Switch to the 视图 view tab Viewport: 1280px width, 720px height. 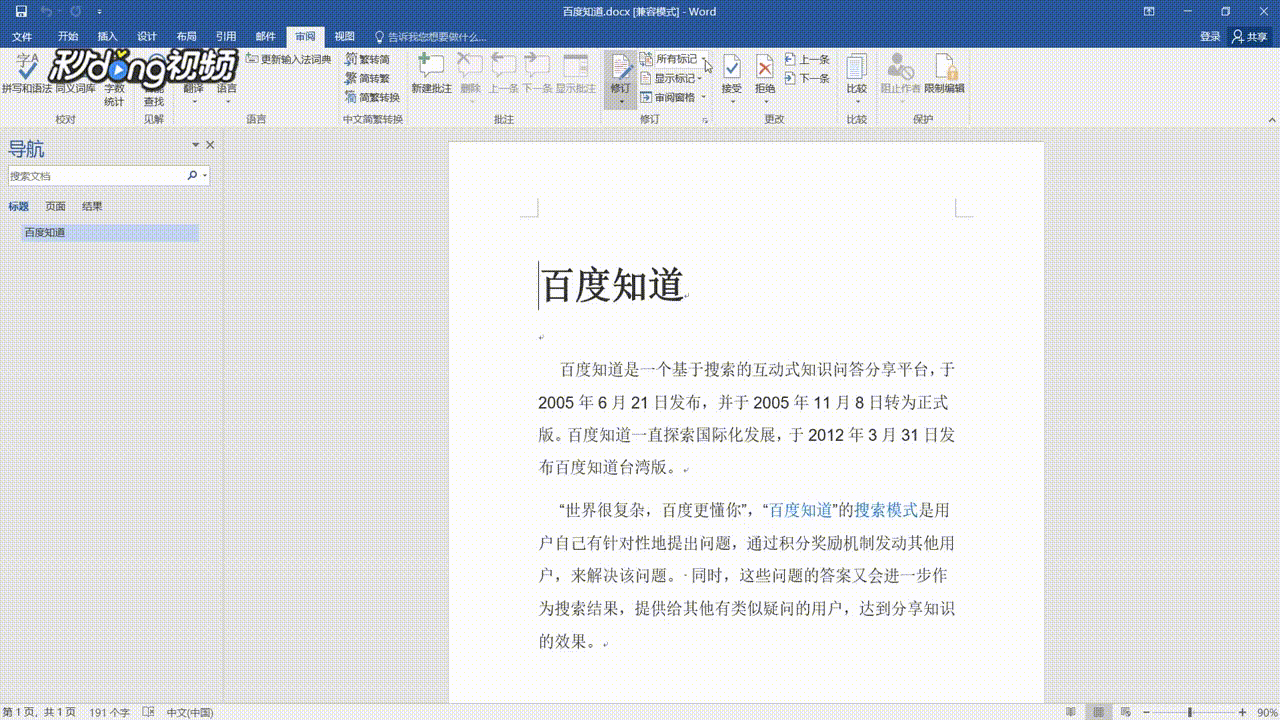click(x=344, y=37)
